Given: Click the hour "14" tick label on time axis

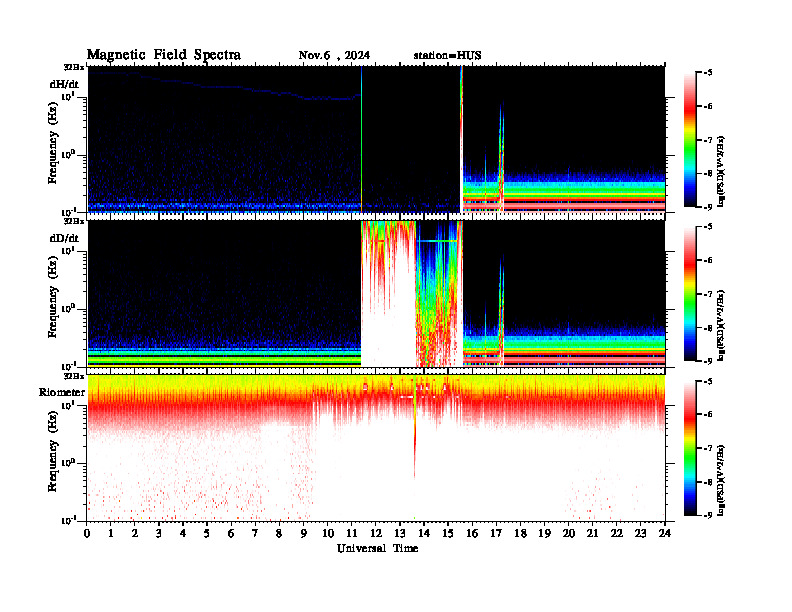Looking at the screenshot, I should [424, 534].
